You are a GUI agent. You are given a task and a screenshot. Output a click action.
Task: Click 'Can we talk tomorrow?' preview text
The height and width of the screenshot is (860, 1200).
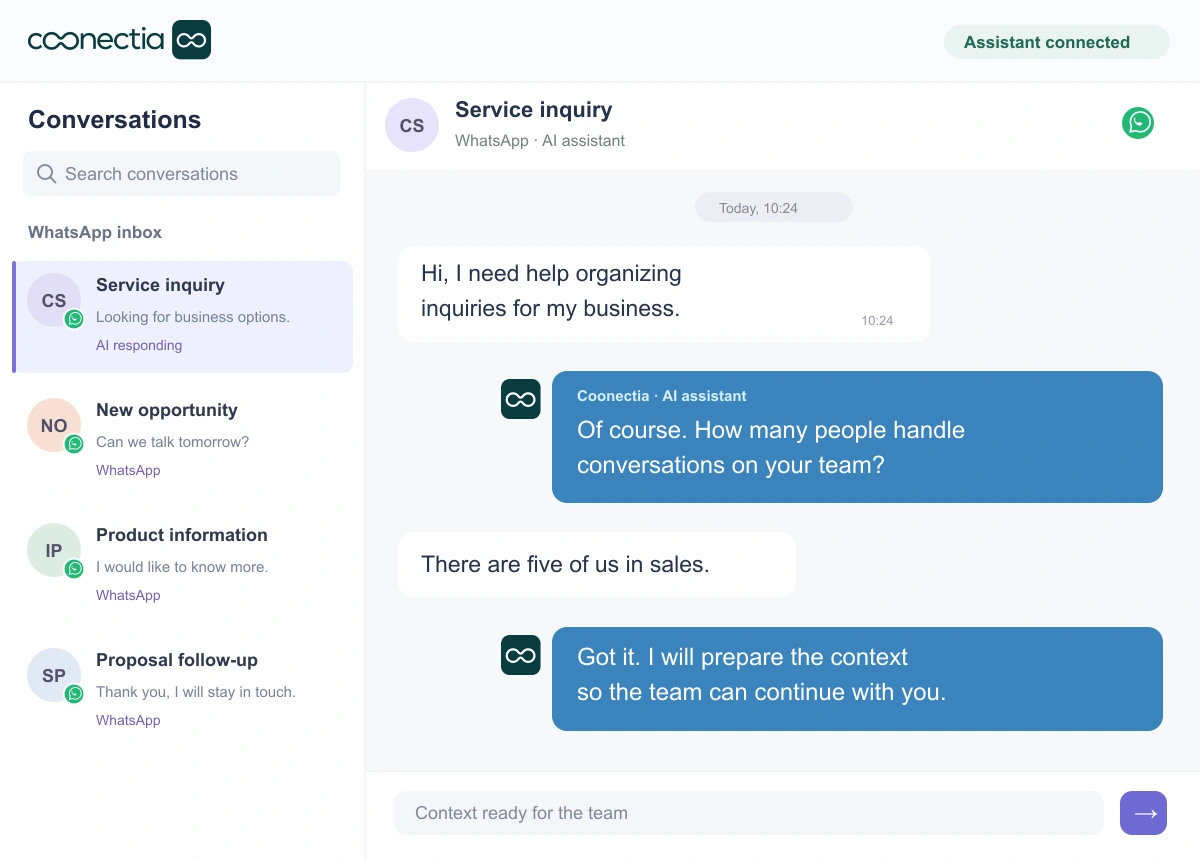pyautogui.click(x=173, y=442)
